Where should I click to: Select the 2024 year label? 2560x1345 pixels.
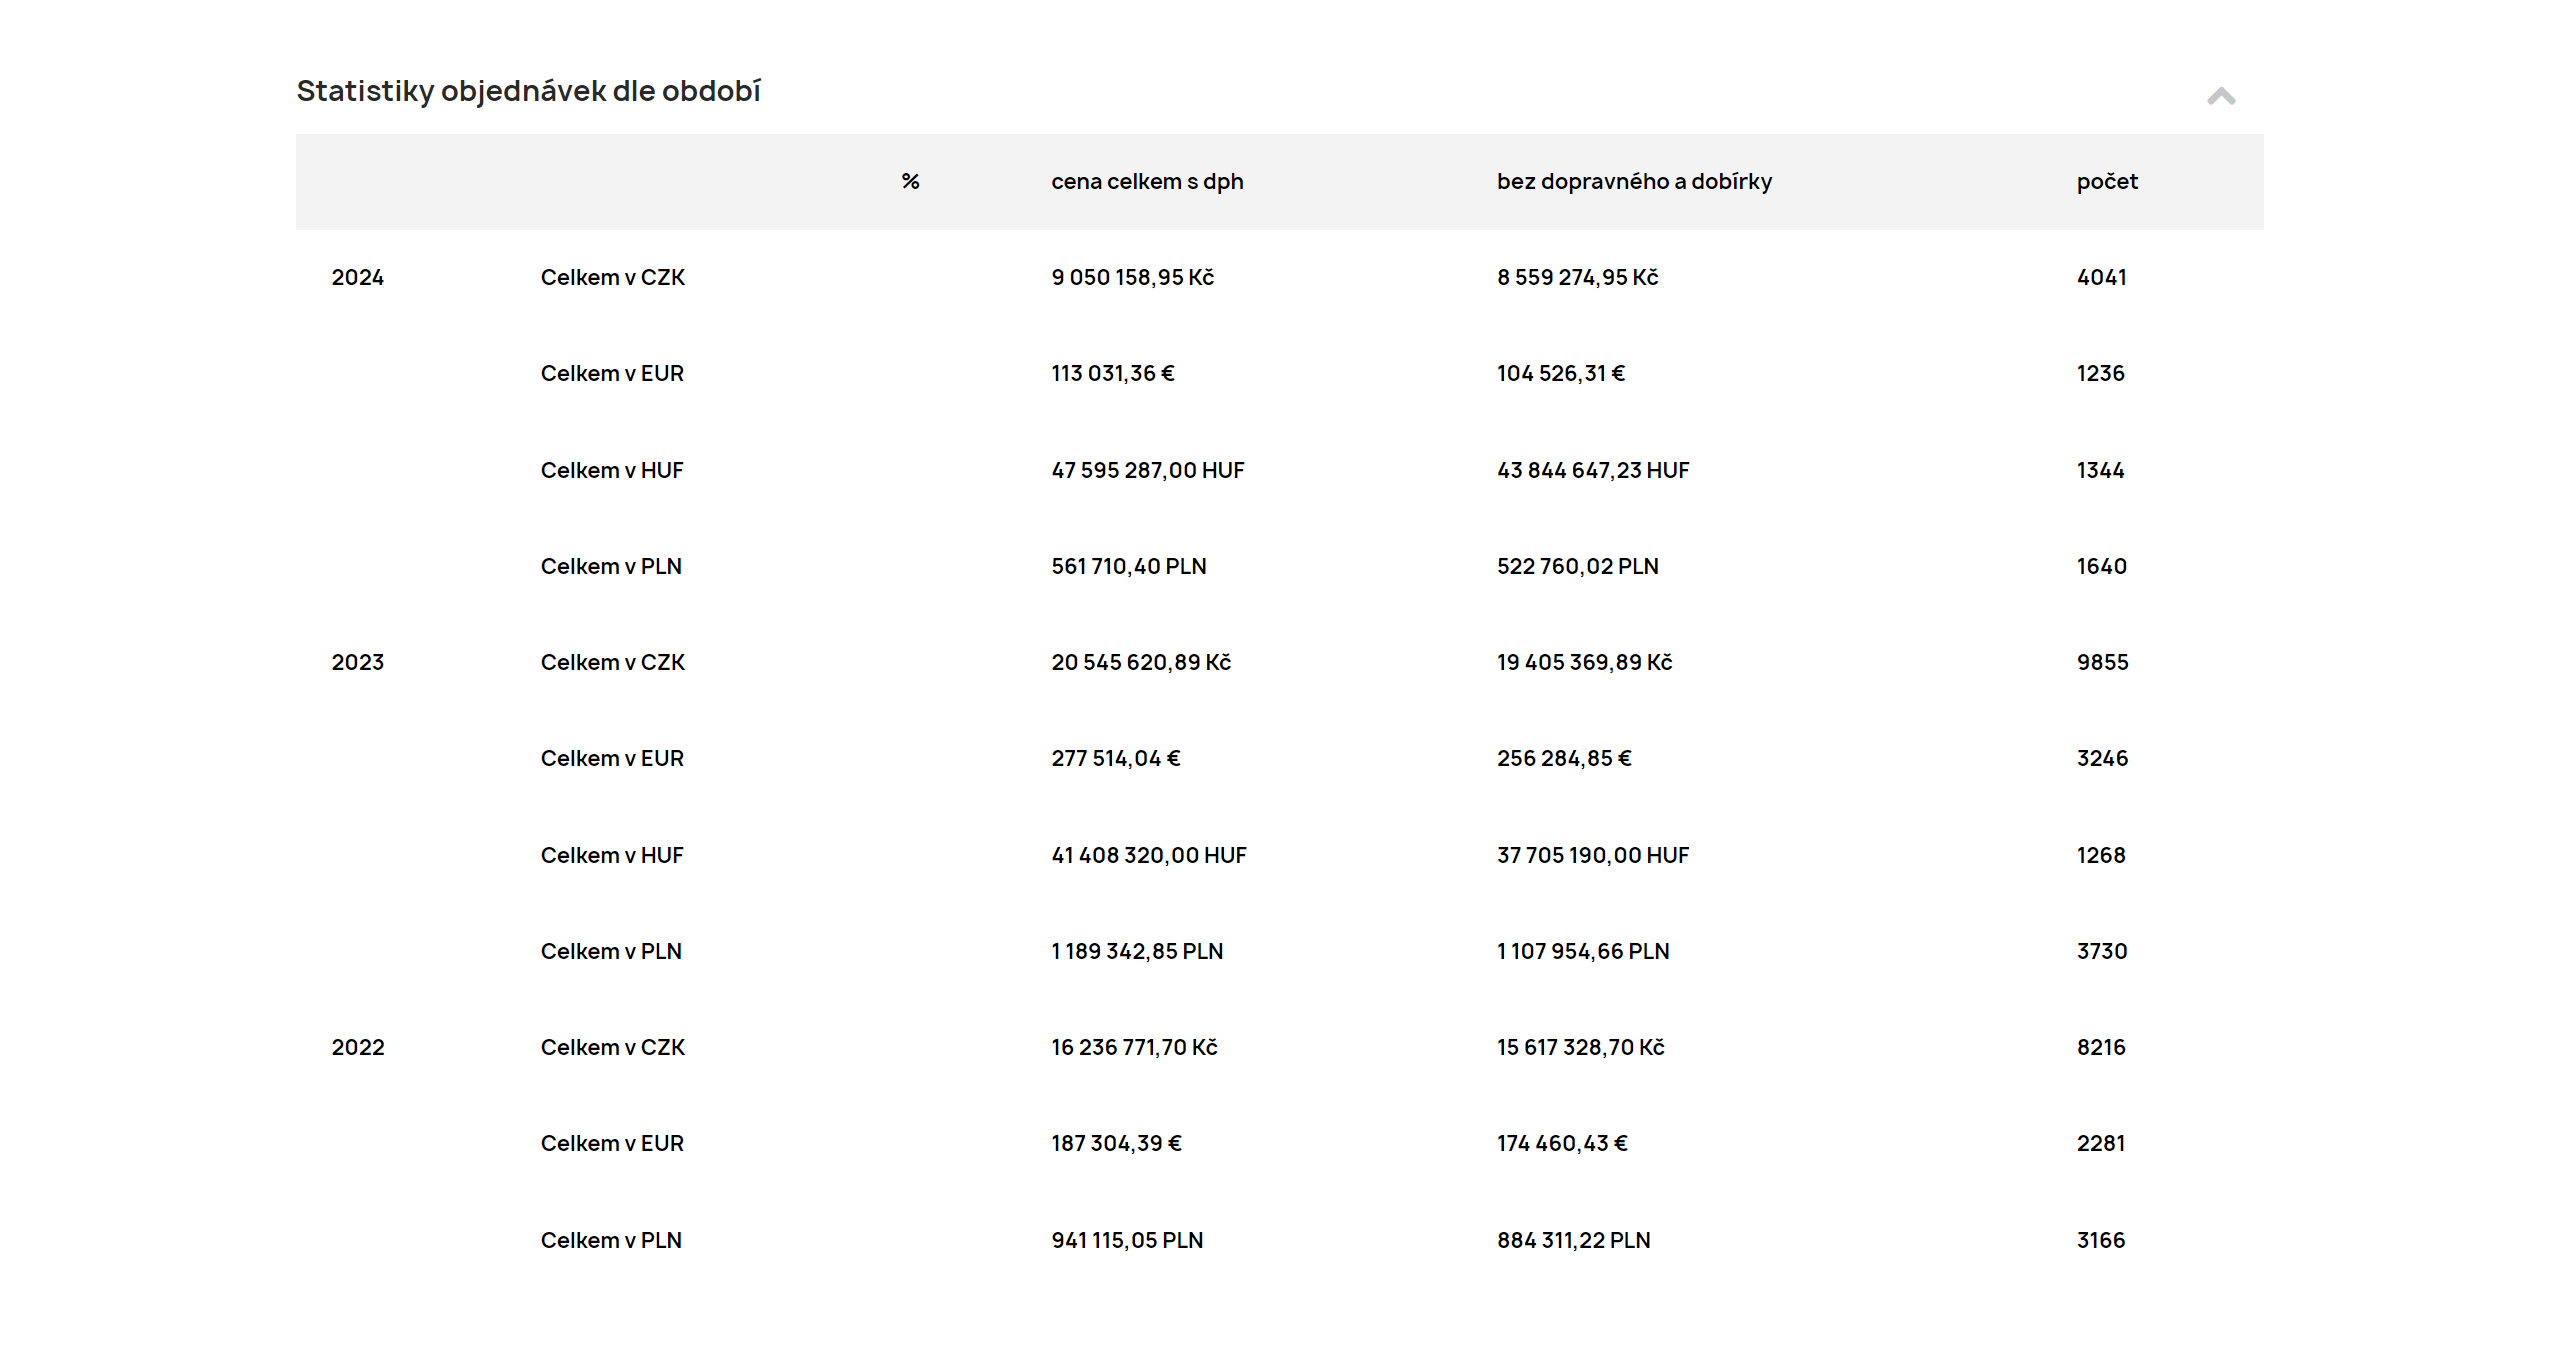click(358, 277)
